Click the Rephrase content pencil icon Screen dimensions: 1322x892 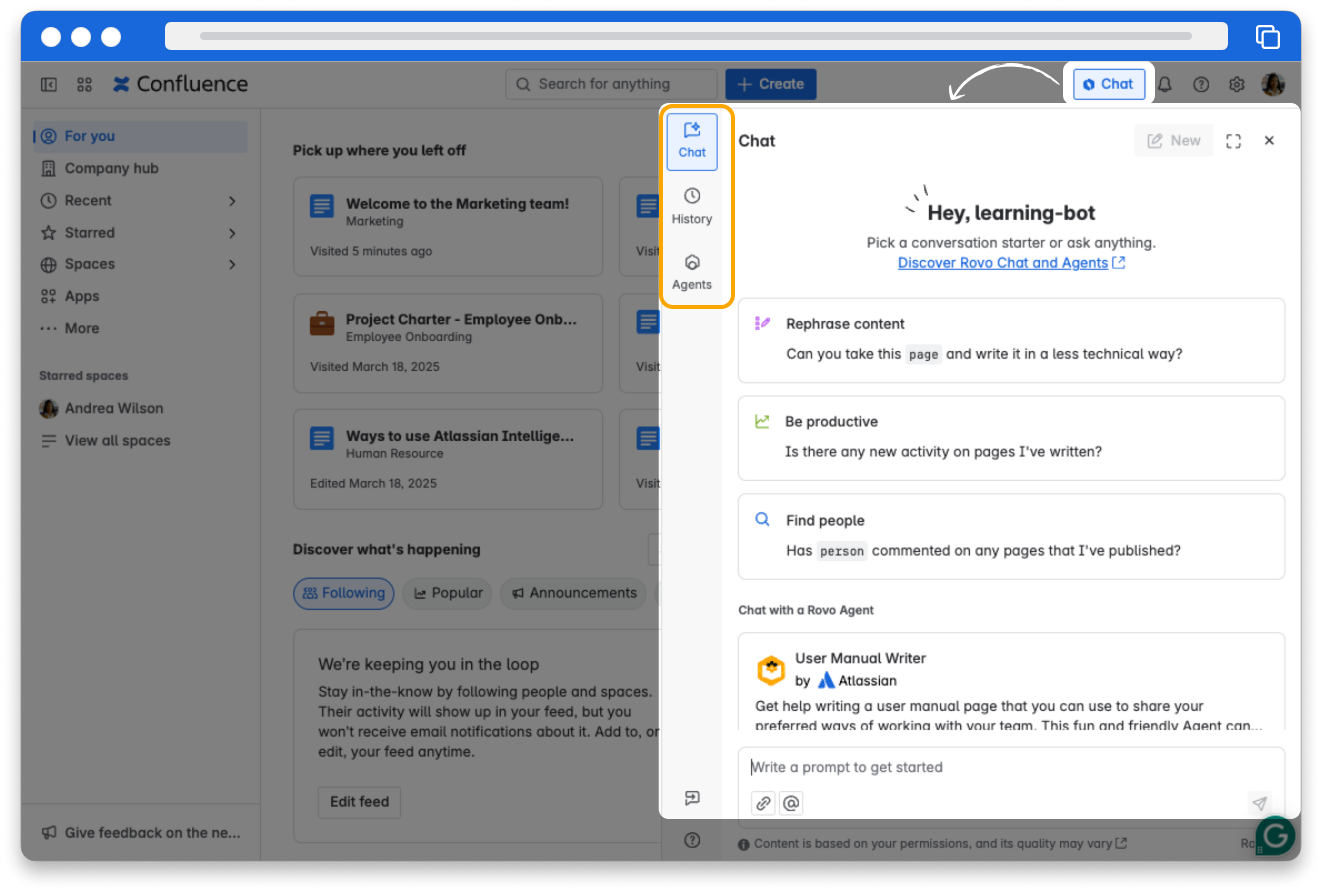[762, 323]
